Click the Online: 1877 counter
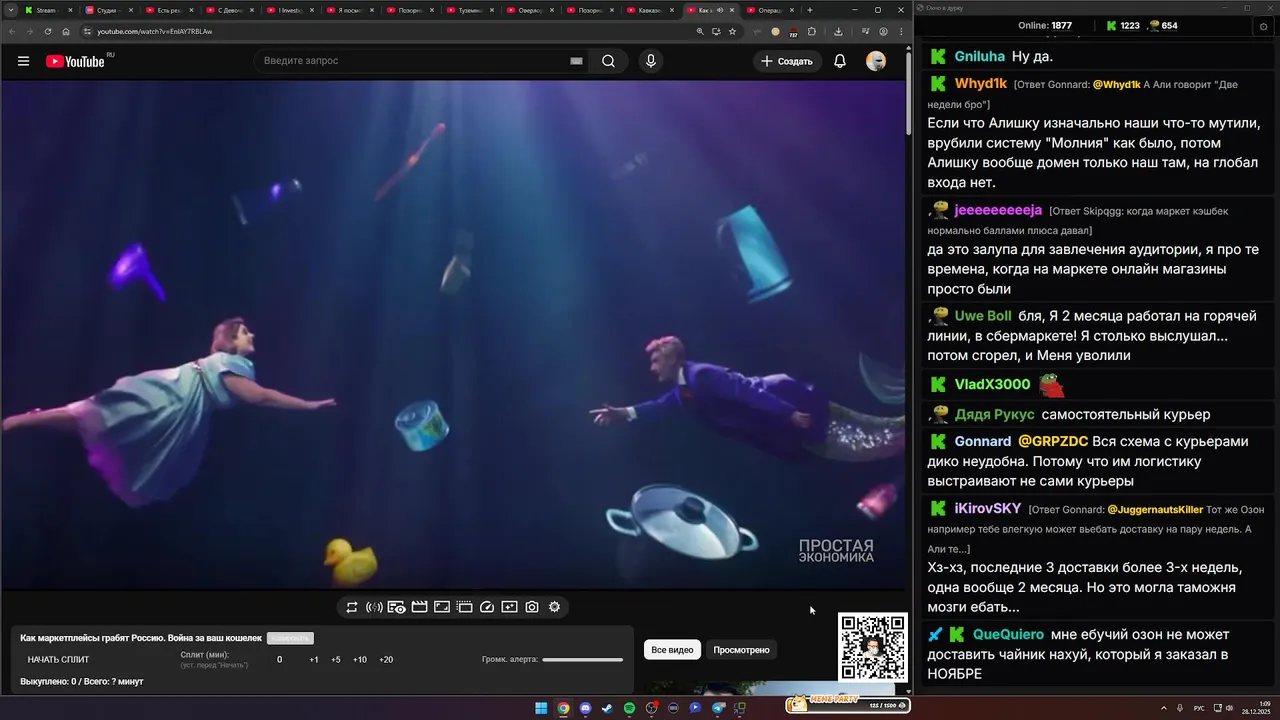 pyautogui.click(x=1045, y=26)
